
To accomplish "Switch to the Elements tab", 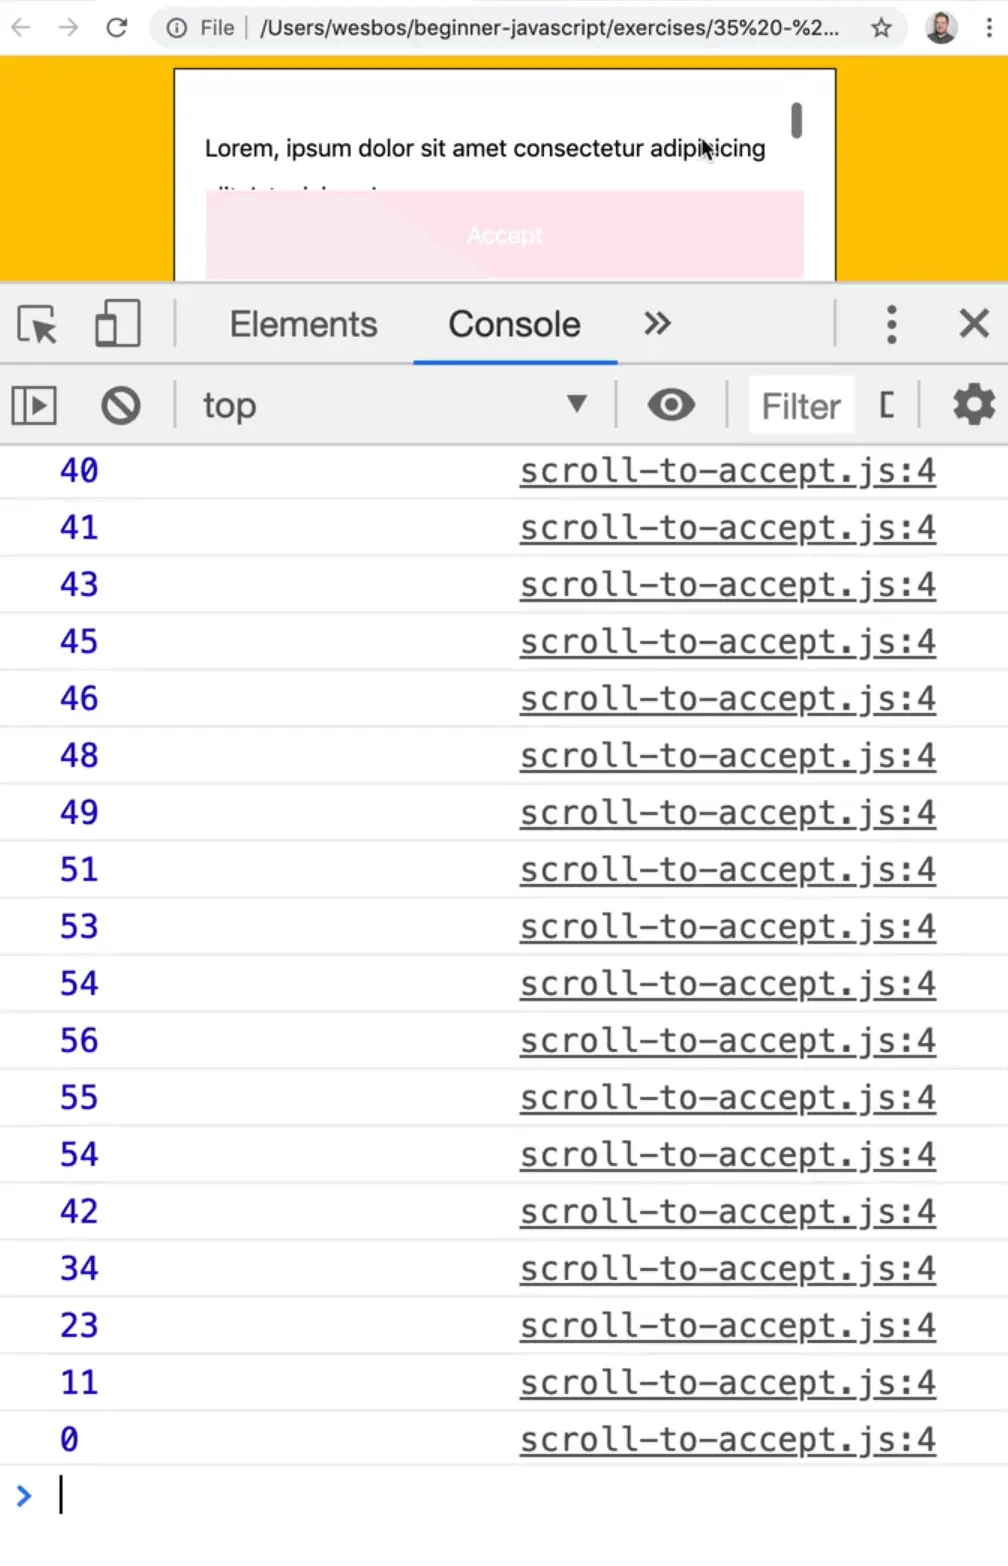I will pos(303,323).
